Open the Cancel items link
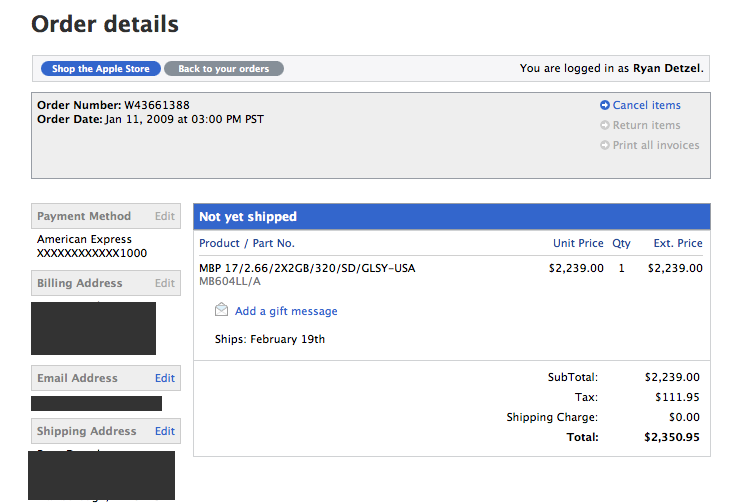This screenshot has width=741, height=504. point(646,105)
